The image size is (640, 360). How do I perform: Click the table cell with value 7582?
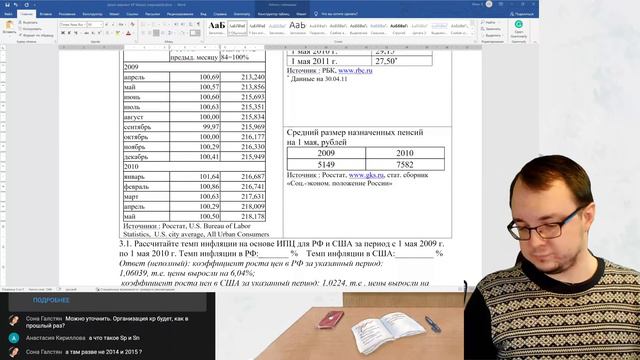pos(405,164)
